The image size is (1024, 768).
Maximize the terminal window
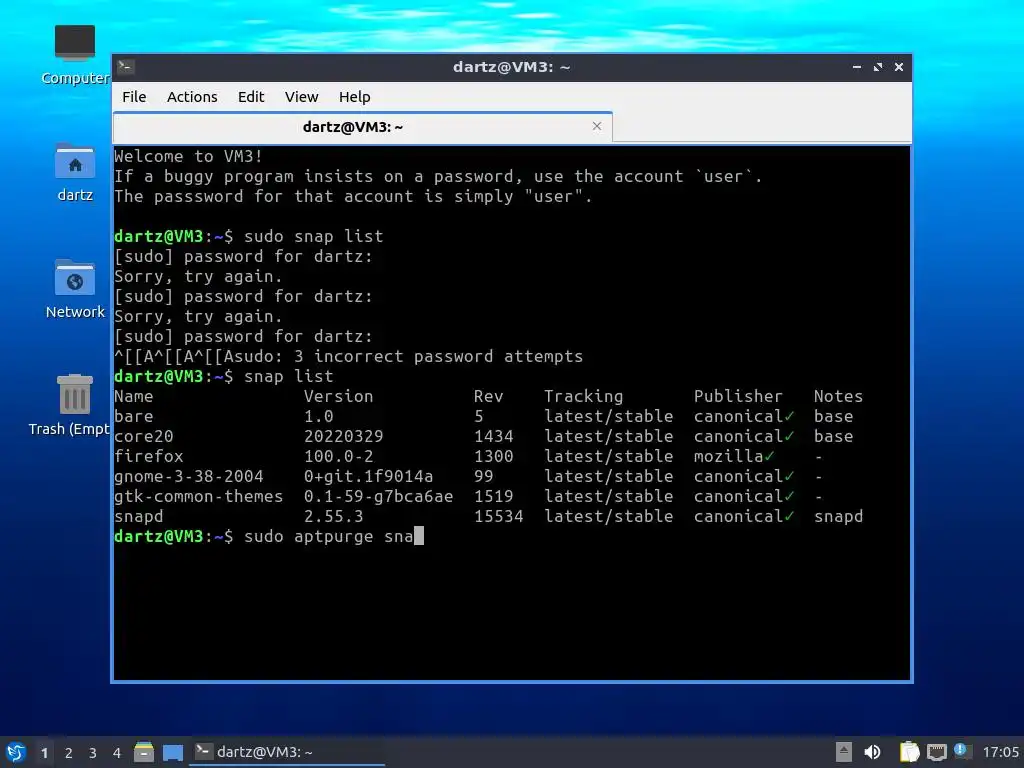(x=878, y=67)
